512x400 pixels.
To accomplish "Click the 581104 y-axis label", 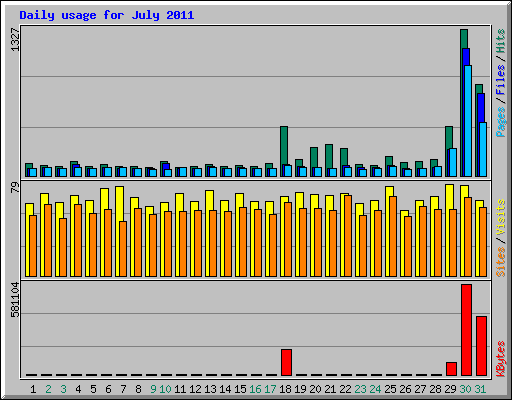I will [15, 300].
